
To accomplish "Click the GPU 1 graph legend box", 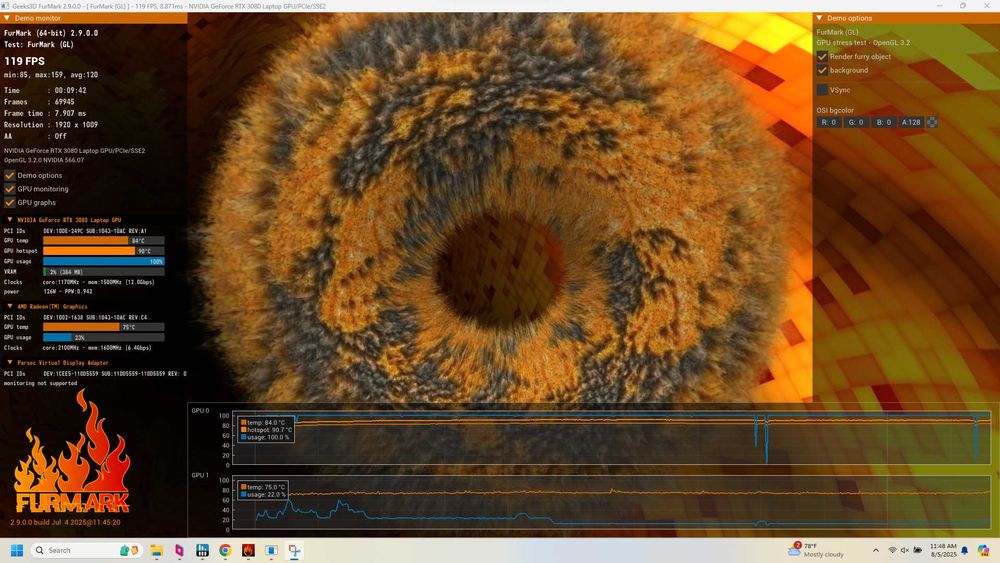I will click(263, 491).
